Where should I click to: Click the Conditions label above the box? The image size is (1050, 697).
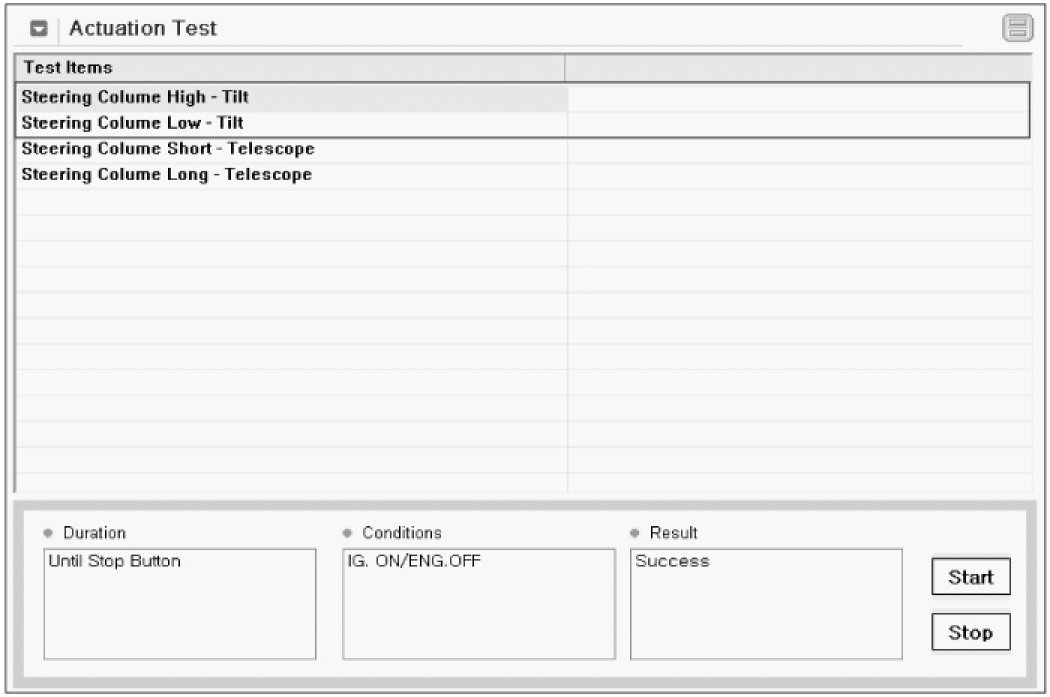401,533
